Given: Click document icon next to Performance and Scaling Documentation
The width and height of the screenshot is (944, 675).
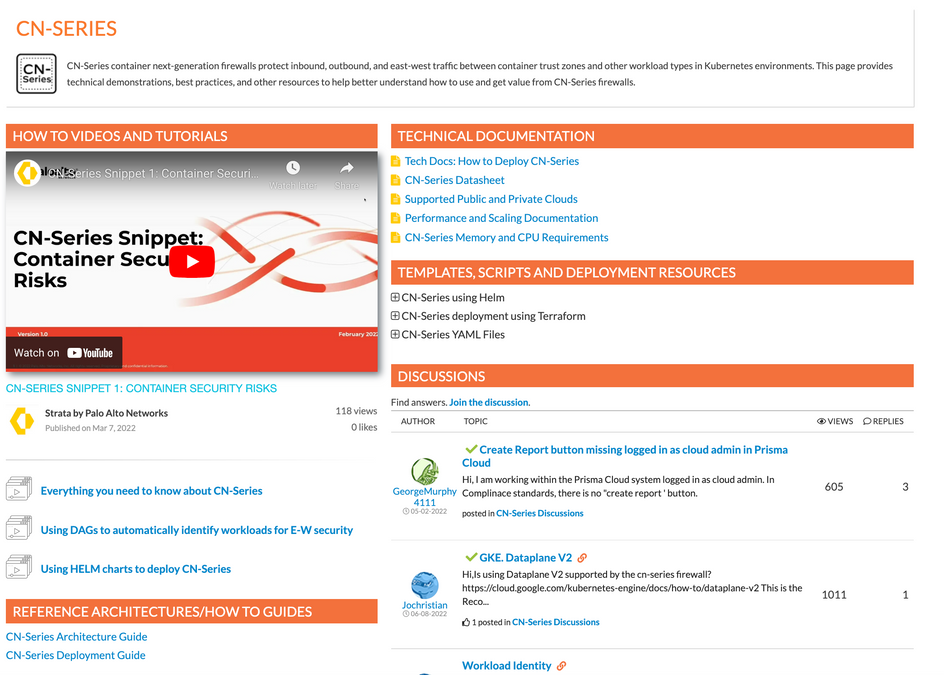Looking at the screenshot, I should (396, 218).
